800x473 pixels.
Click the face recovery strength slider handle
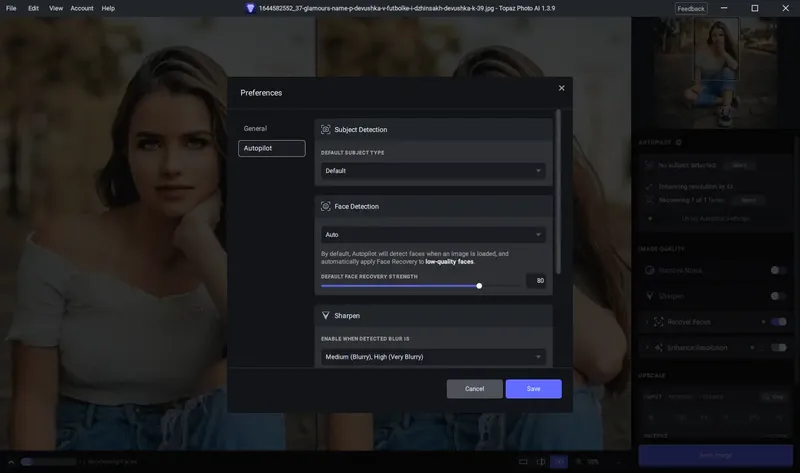[479, 286]
